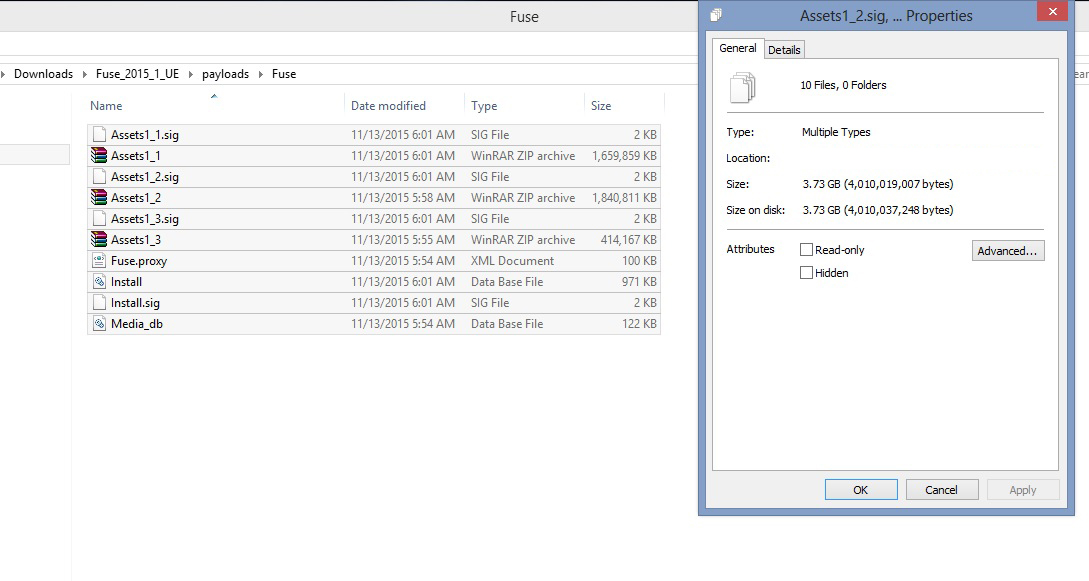Click the Fuse.proxy XML document icon

[99, 260]
